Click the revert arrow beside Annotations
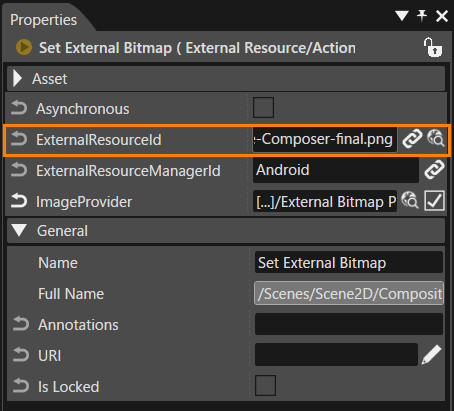 (x=21, y=324)
